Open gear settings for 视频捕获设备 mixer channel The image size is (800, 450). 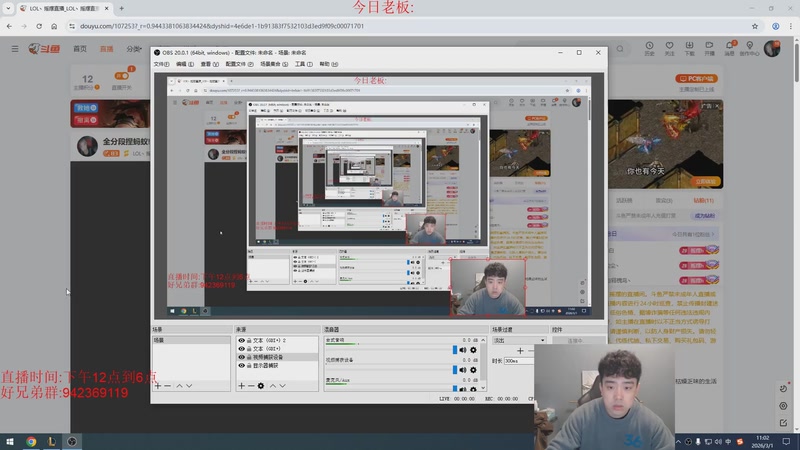(473, 370)
